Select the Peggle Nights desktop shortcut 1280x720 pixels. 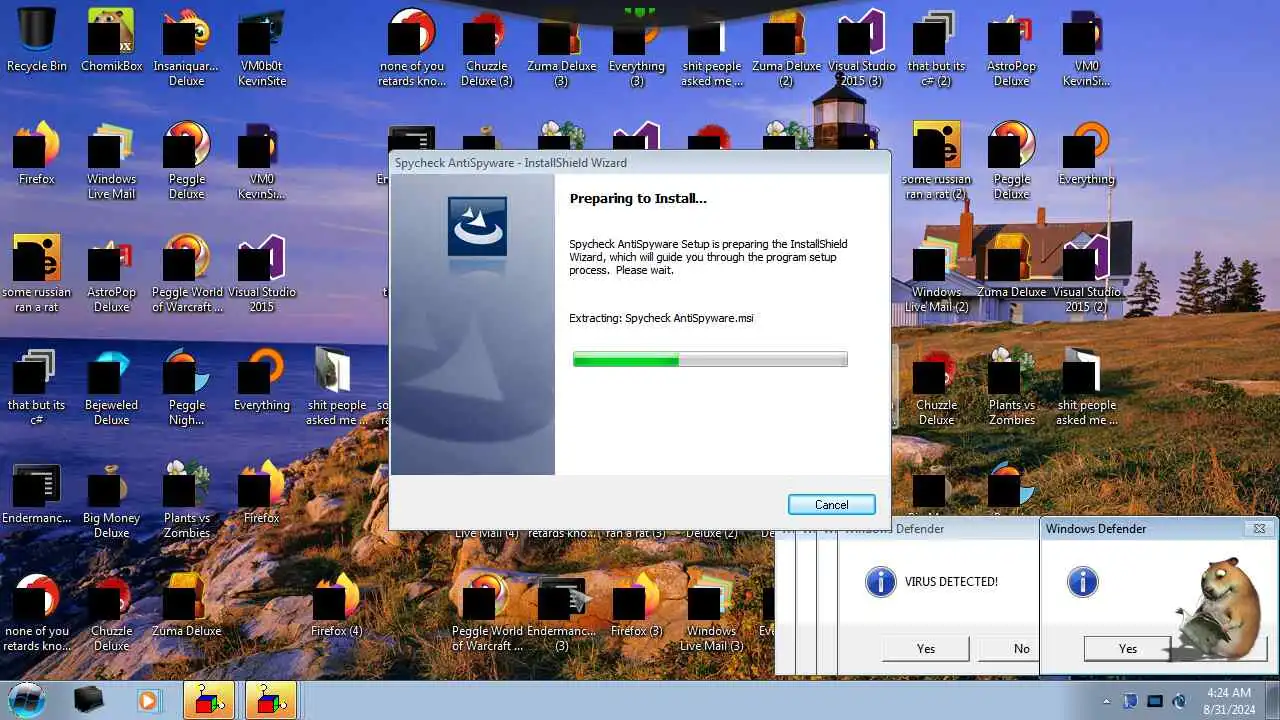[x=186, y=386]
